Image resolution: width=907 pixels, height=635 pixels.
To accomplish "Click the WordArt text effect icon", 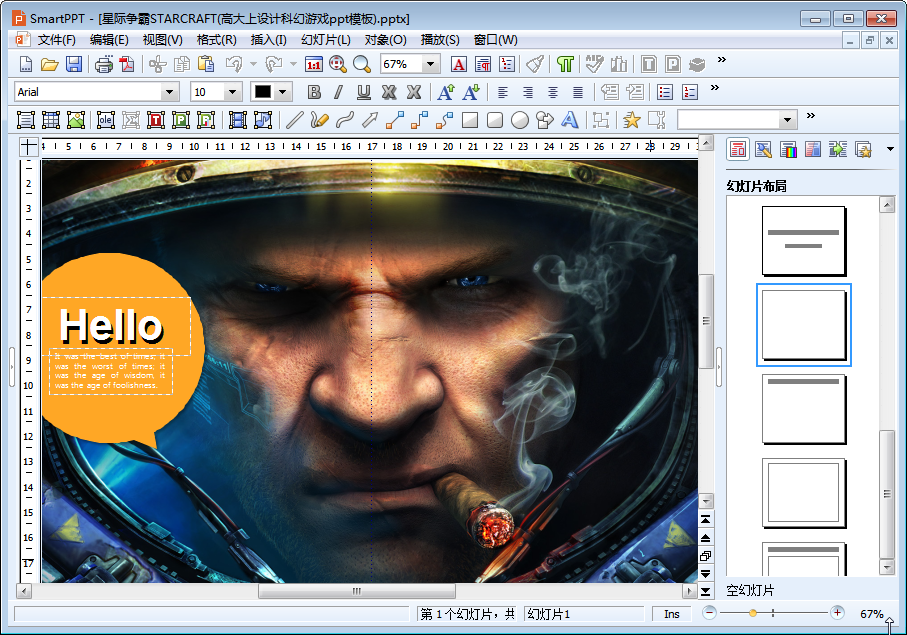I will [x=570, y=120].
